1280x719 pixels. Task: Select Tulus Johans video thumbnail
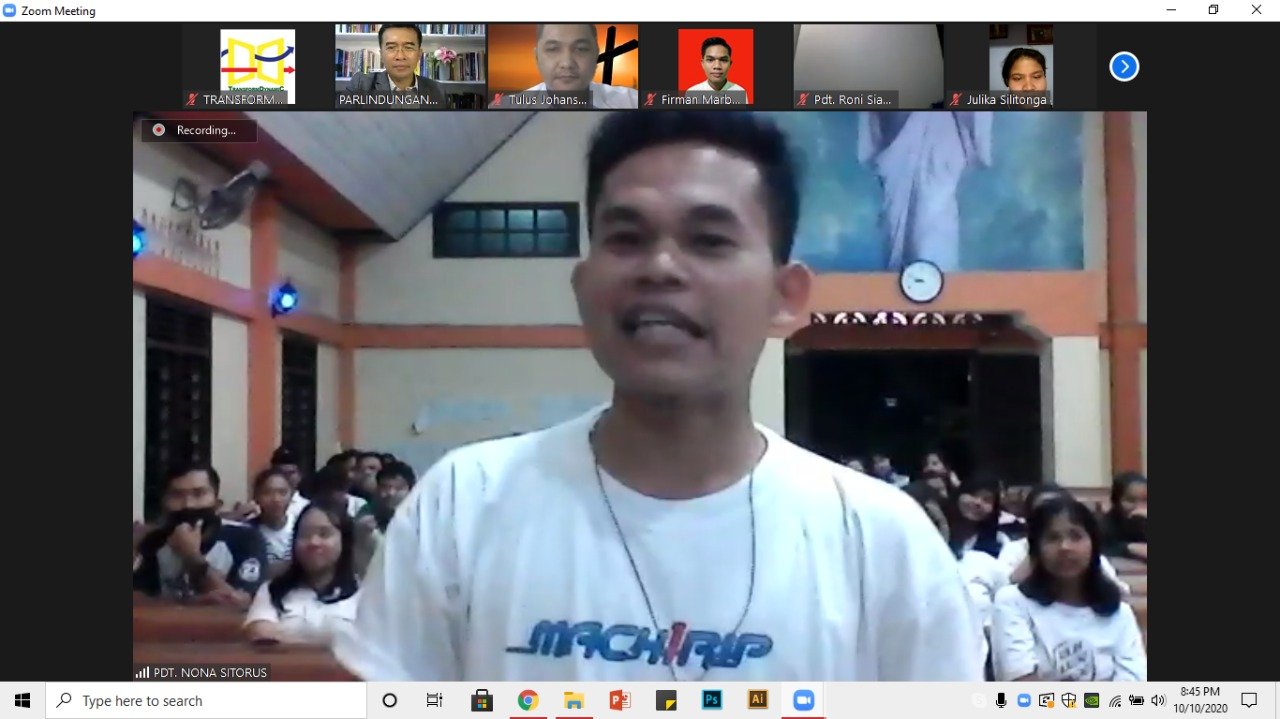(x=563, y=67)
